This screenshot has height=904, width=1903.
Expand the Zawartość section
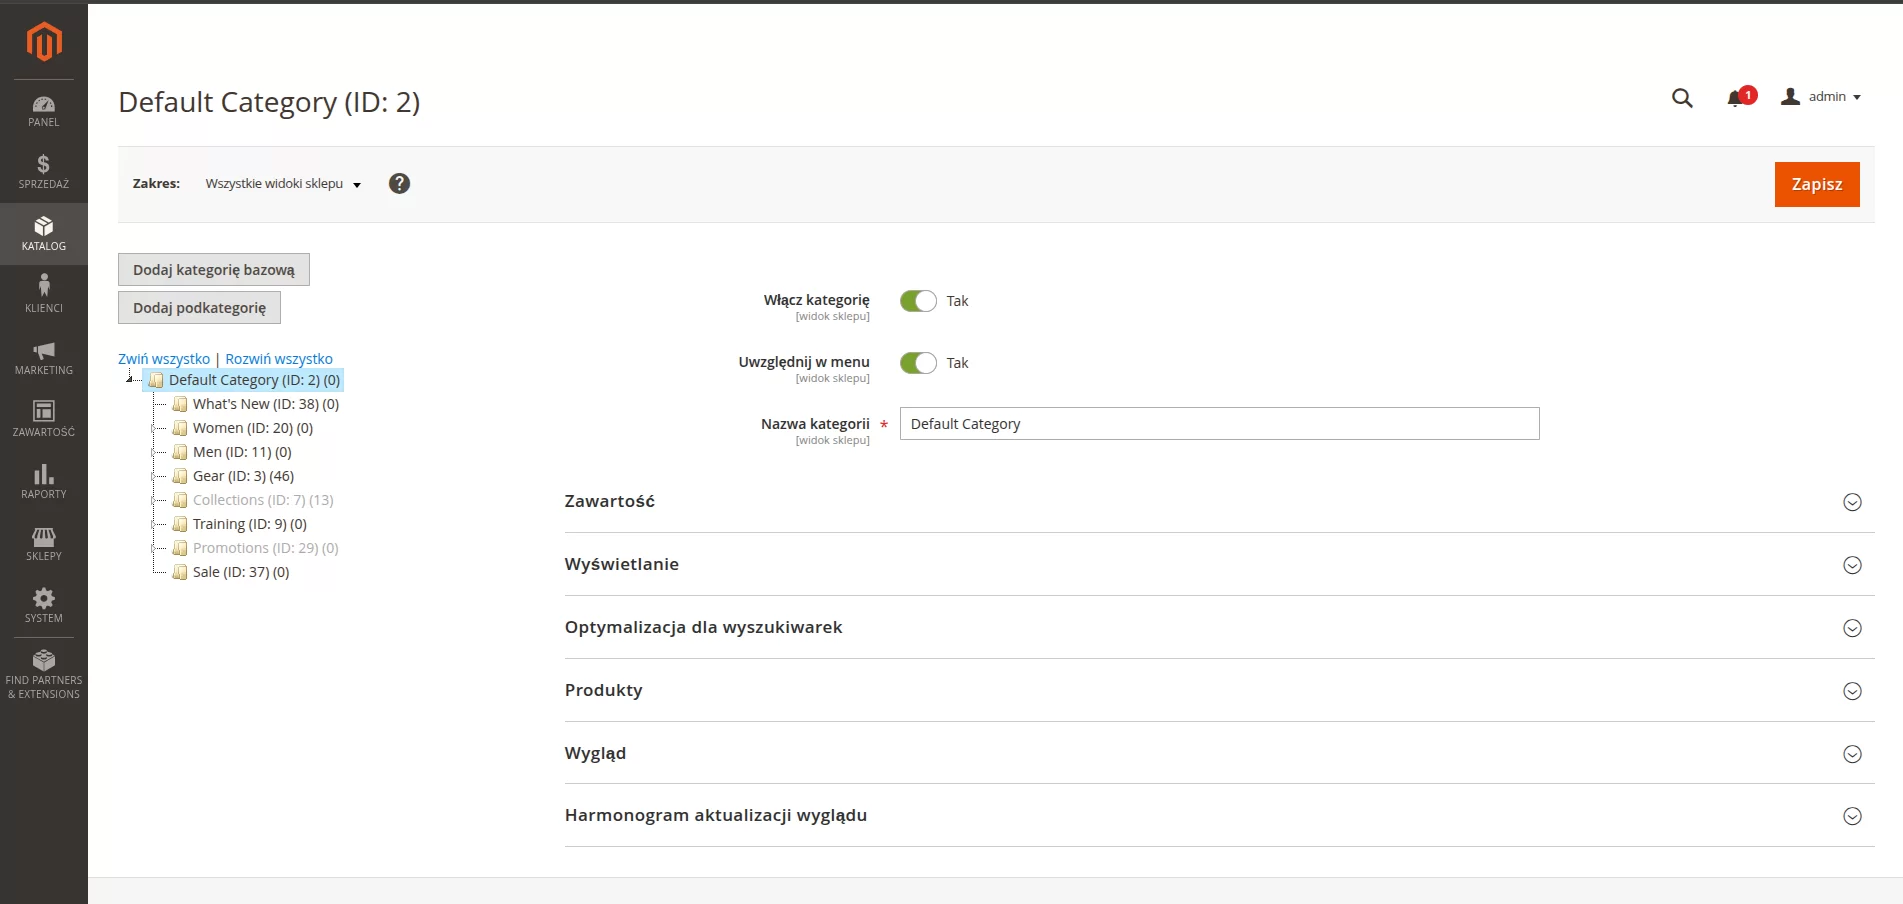tap(1218, 502)
